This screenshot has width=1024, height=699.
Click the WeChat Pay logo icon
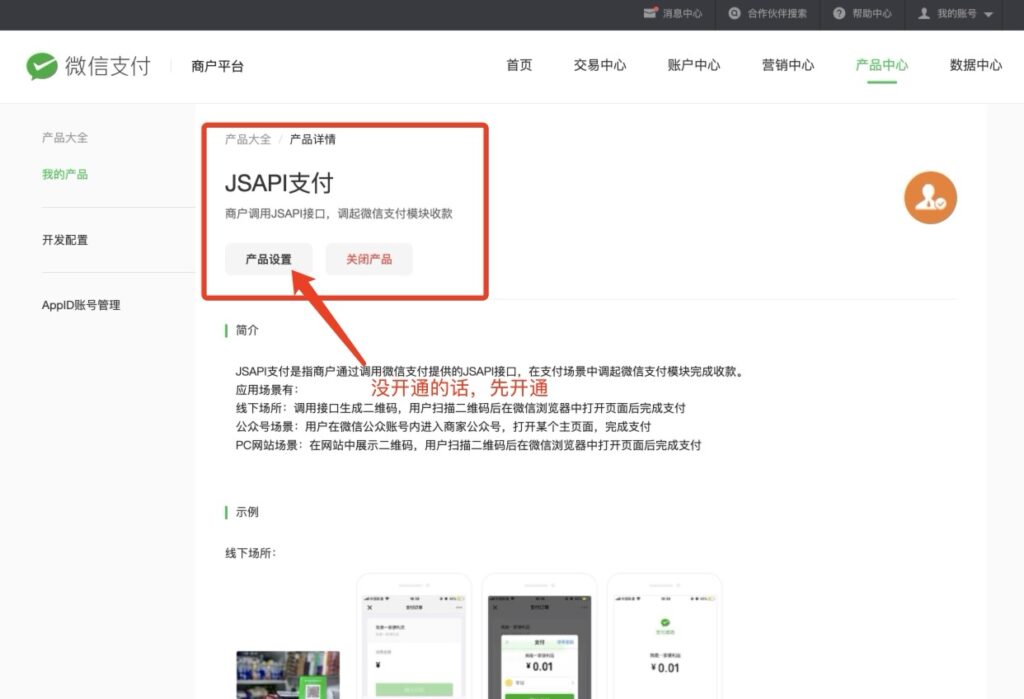(42, 66)
